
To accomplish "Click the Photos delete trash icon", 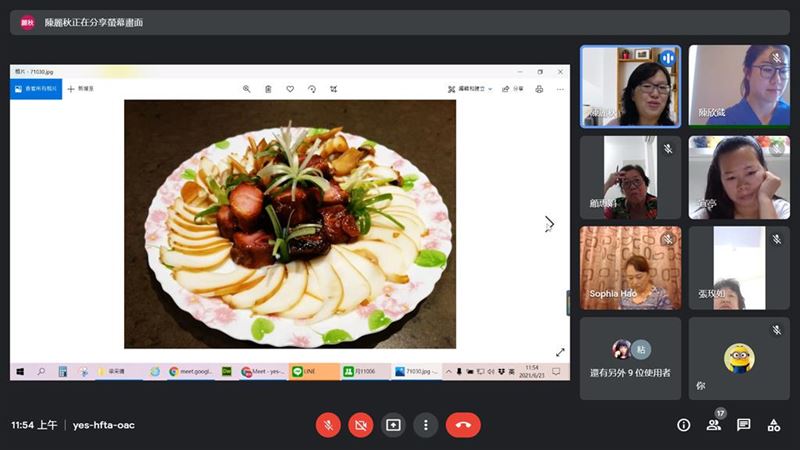I will 268,89.
